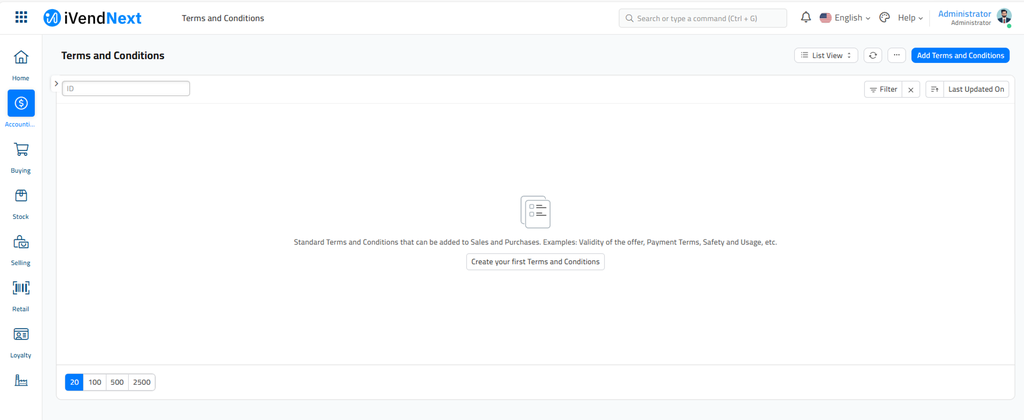The image size is (1024, 420).
Task: Open the Last Updated On sort dropdown
Action: click(x=976, y=89)
